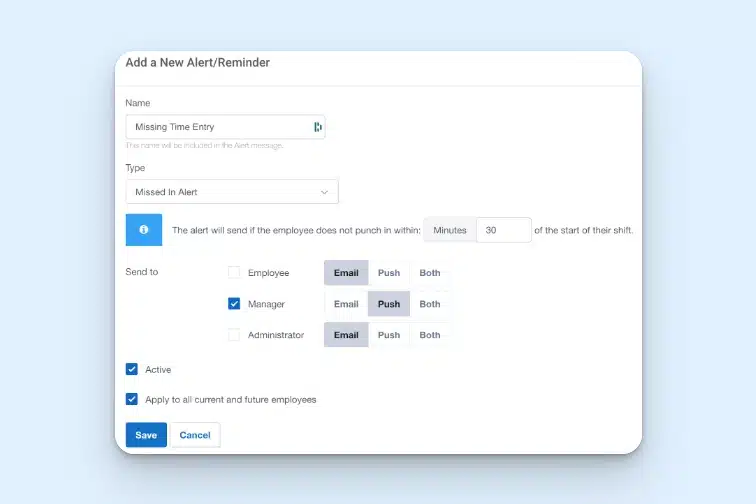Image resolution: width=756 pixels, height=504 pixels.
Task: Click the green icon inside Name field
Action: pyautogui.click(x=317, y=127)
